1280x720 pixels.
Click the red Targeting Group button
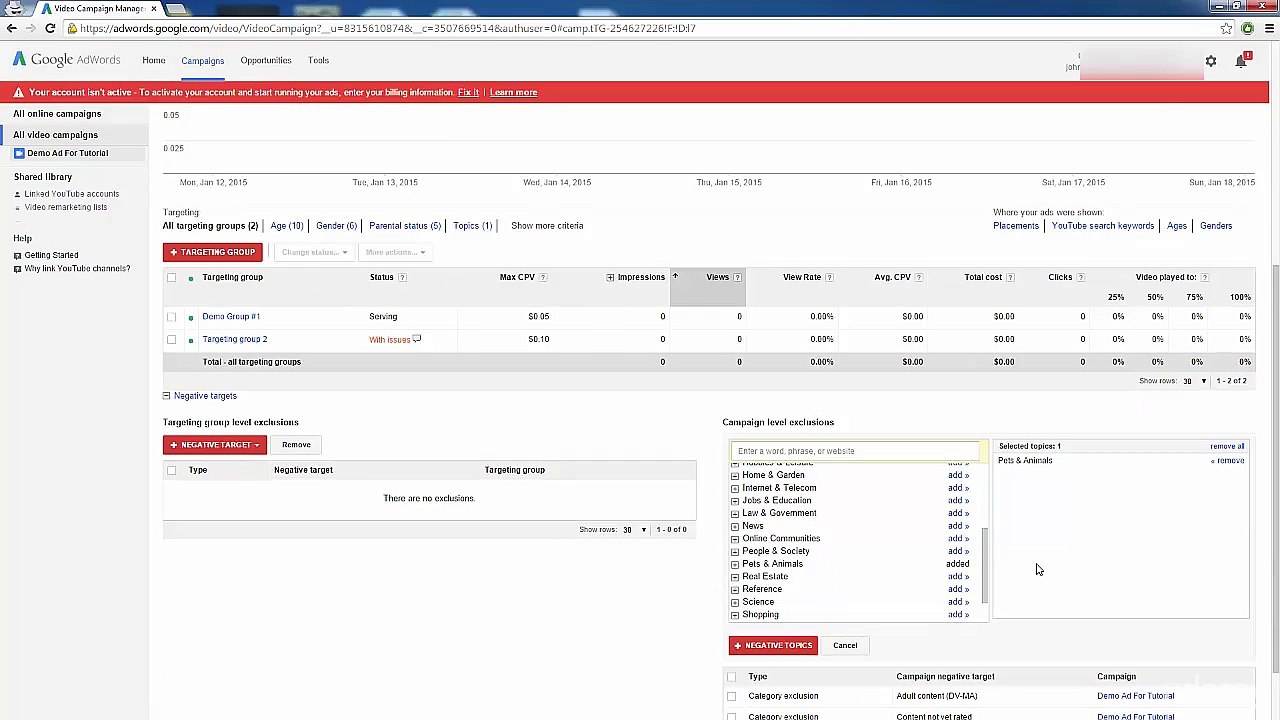coord(213,252)
